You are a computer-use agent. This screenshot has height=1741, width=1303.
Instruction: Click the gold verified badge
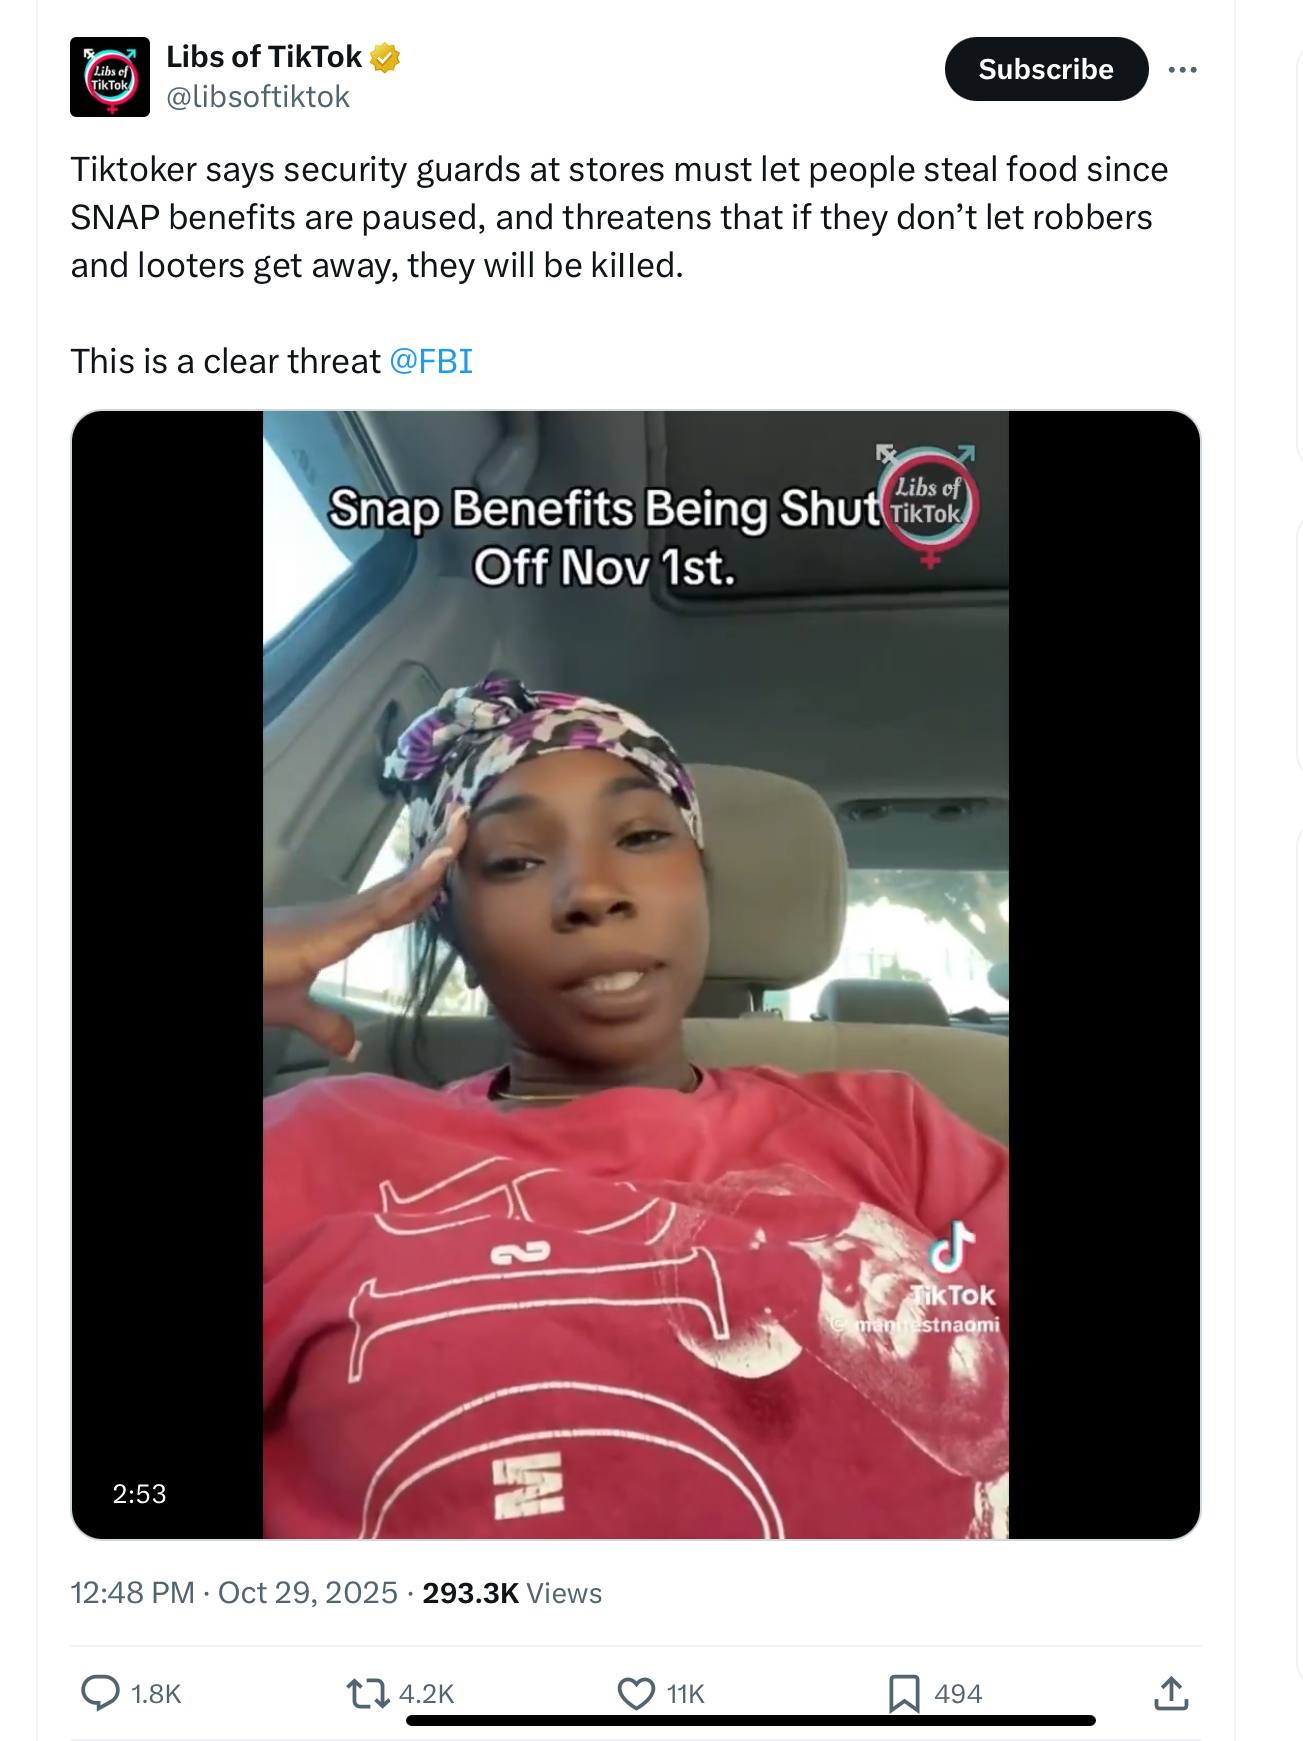click(385, 57)
